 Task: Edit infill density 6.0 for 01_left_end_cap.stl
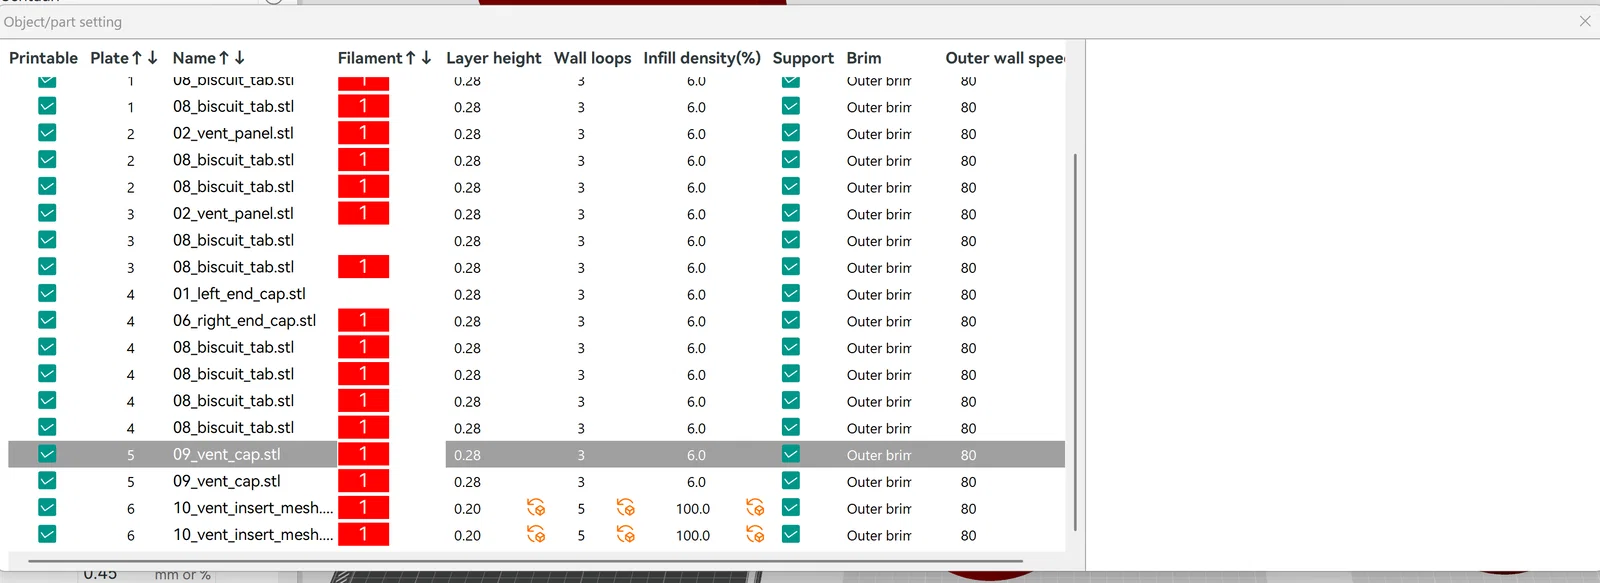coord(696,294)
